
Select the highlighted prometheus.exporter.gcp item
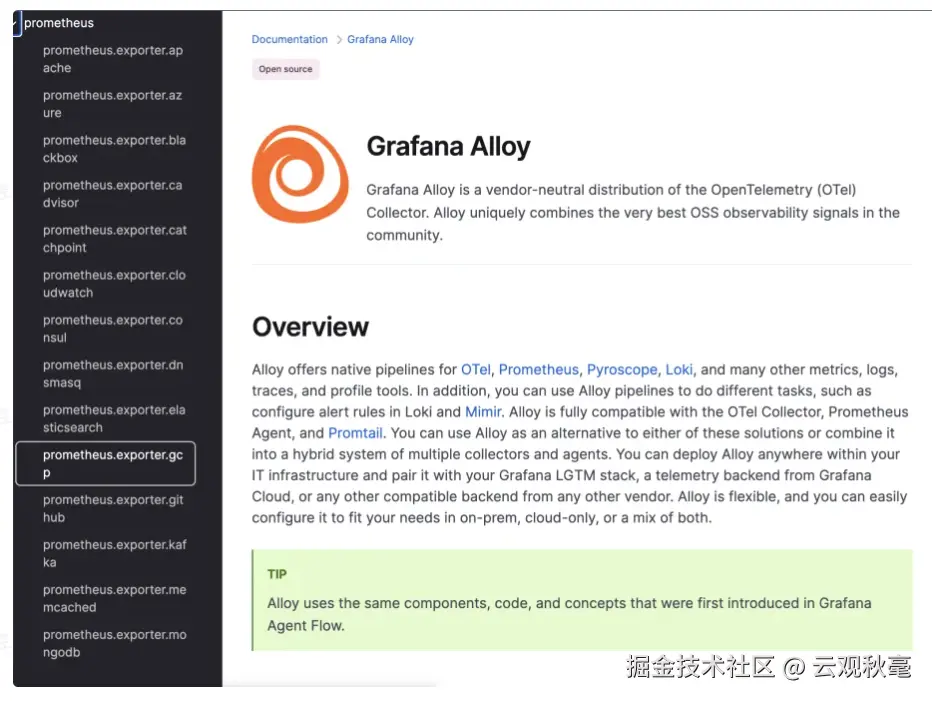click(106, 464)
